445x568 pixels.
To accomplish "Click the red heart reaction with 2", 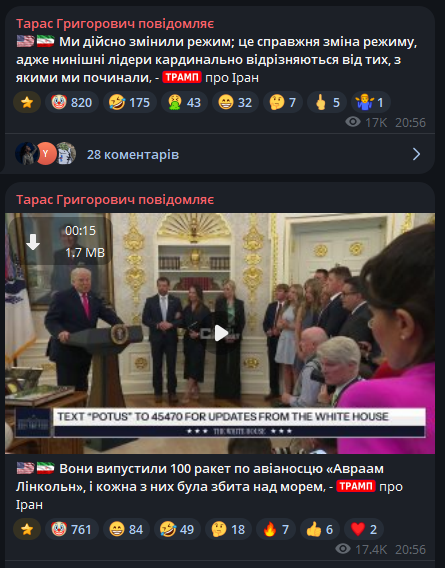I will point(363,529).
